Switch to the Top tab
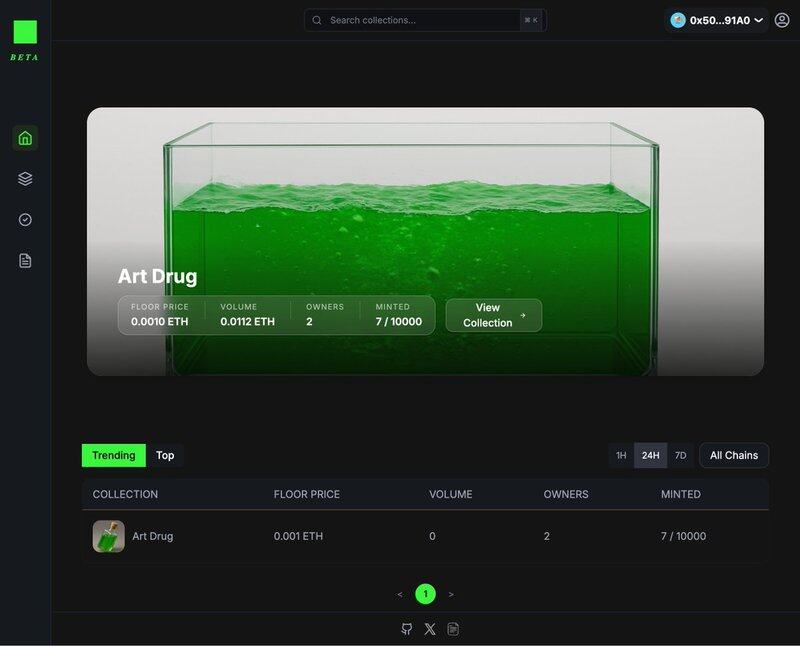The height and width of the screenshot is (646, 800). [165, 456]
